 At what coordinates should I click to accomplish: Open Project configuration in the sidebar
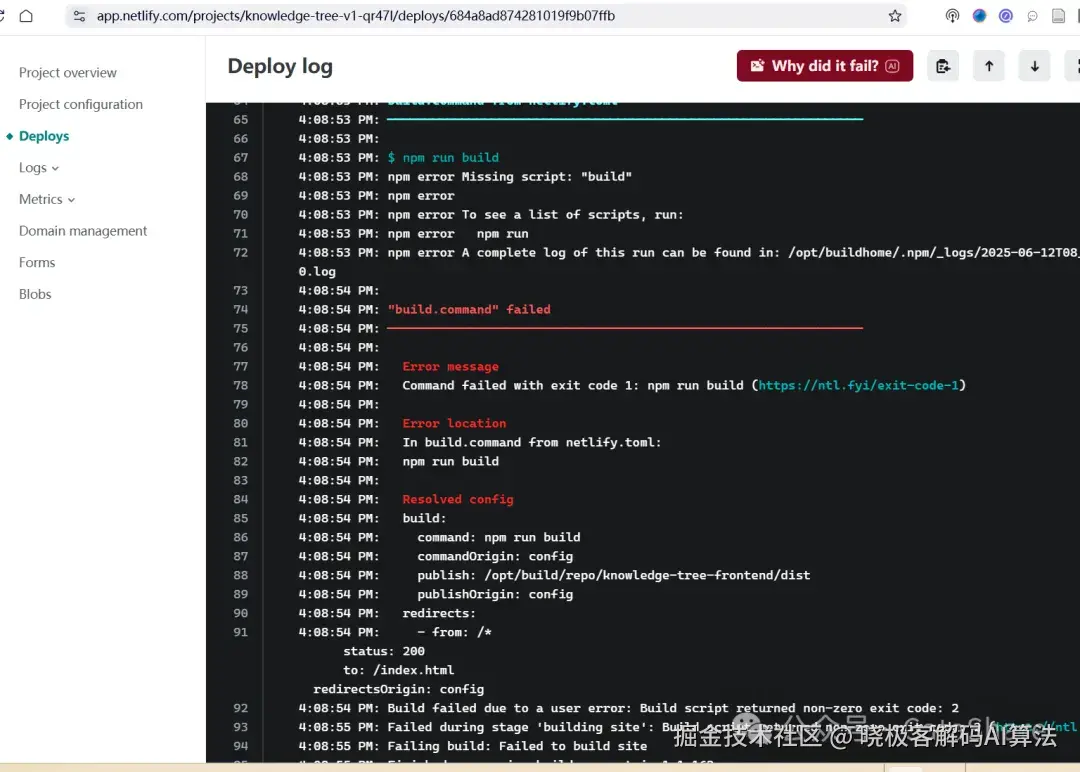pos(81,104)
